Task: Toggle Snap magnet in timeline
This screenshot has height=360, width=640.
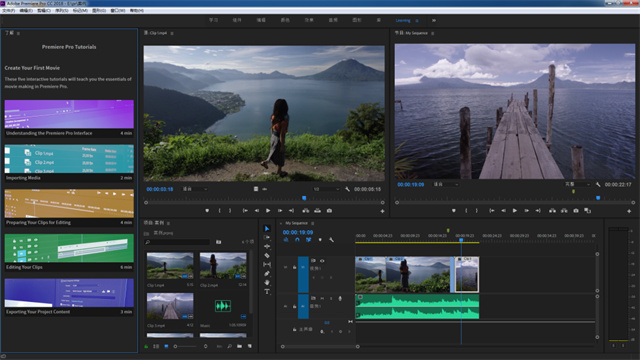Action: [297, 240]
